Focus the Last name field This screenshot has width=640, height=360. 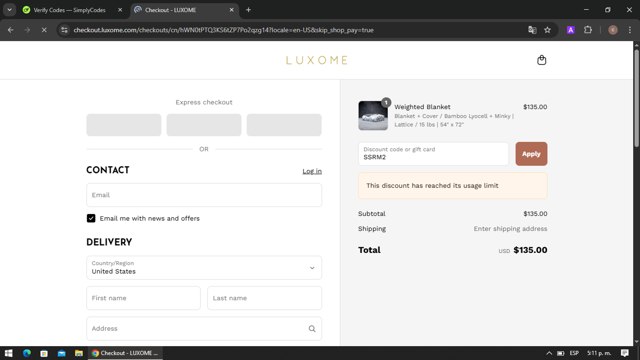(264, 298)
